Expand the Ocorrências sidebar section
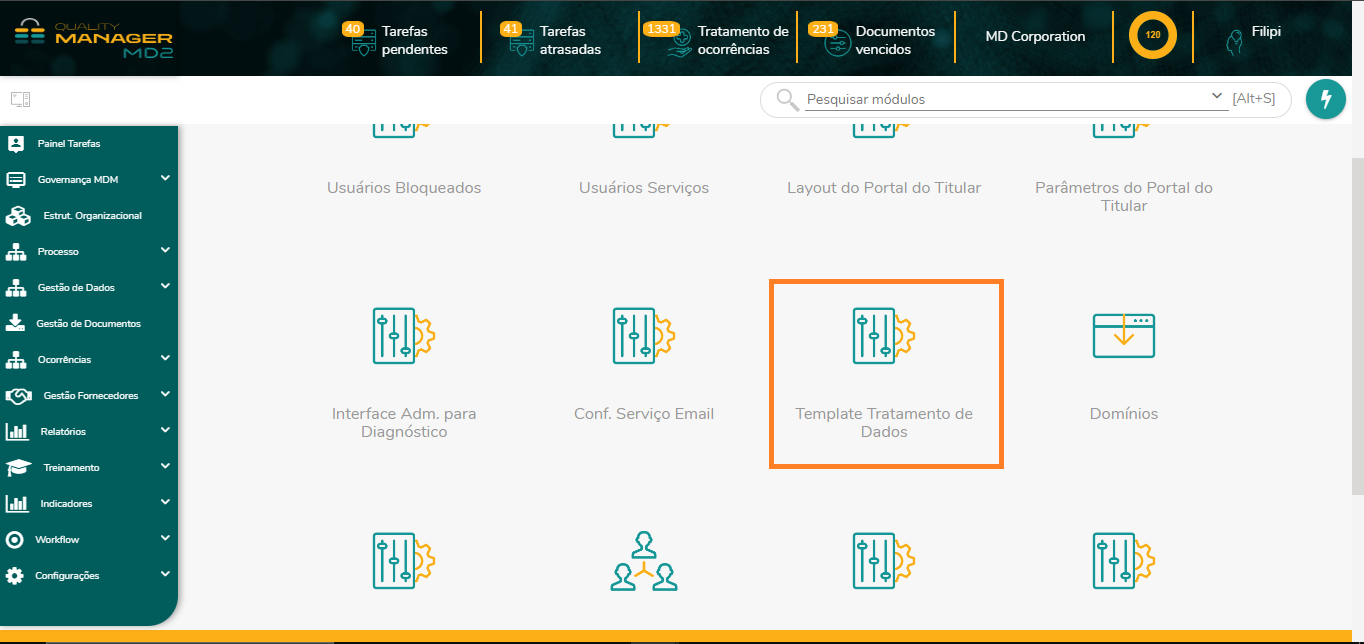 (x=165, y=359)
